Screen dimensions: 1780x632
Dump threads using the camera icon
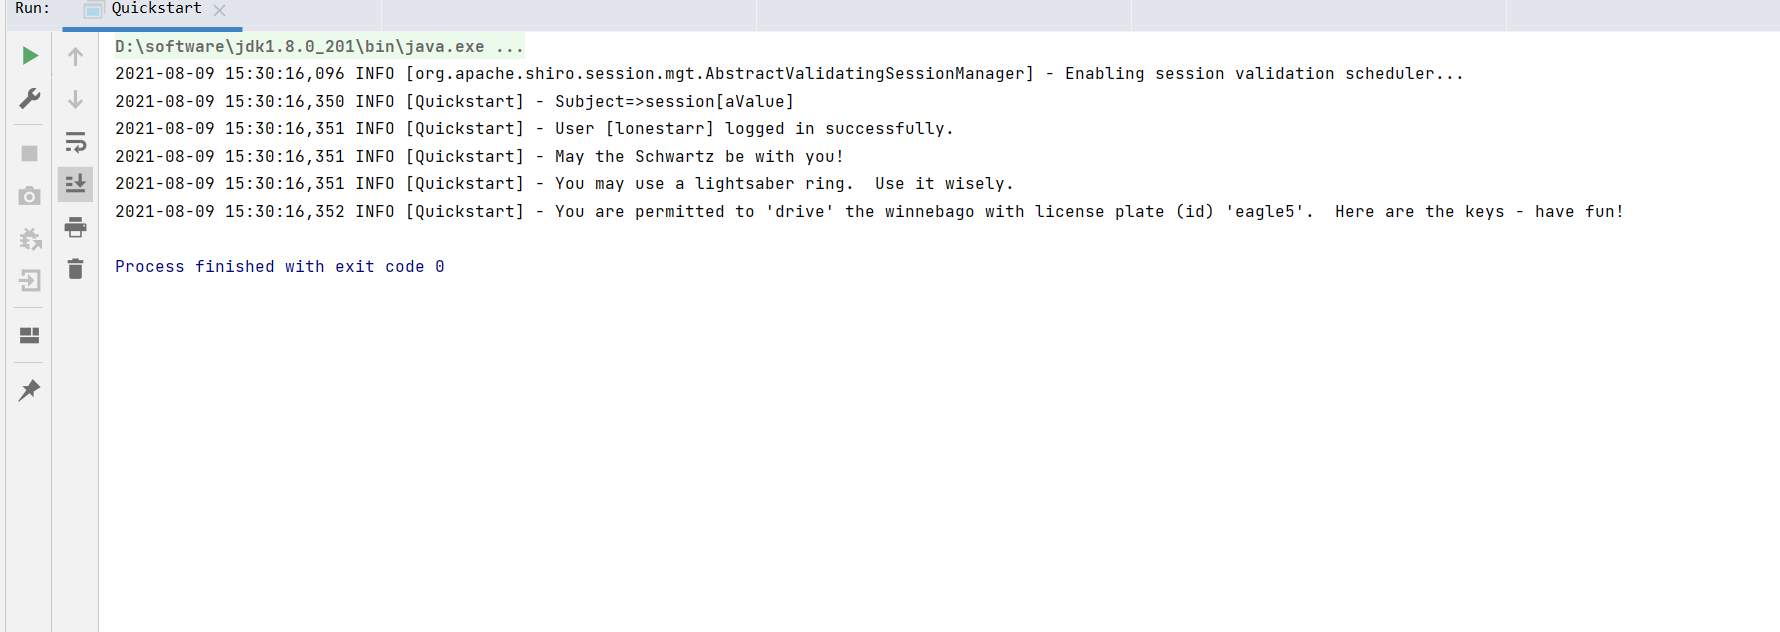click(x=30, y=196)
